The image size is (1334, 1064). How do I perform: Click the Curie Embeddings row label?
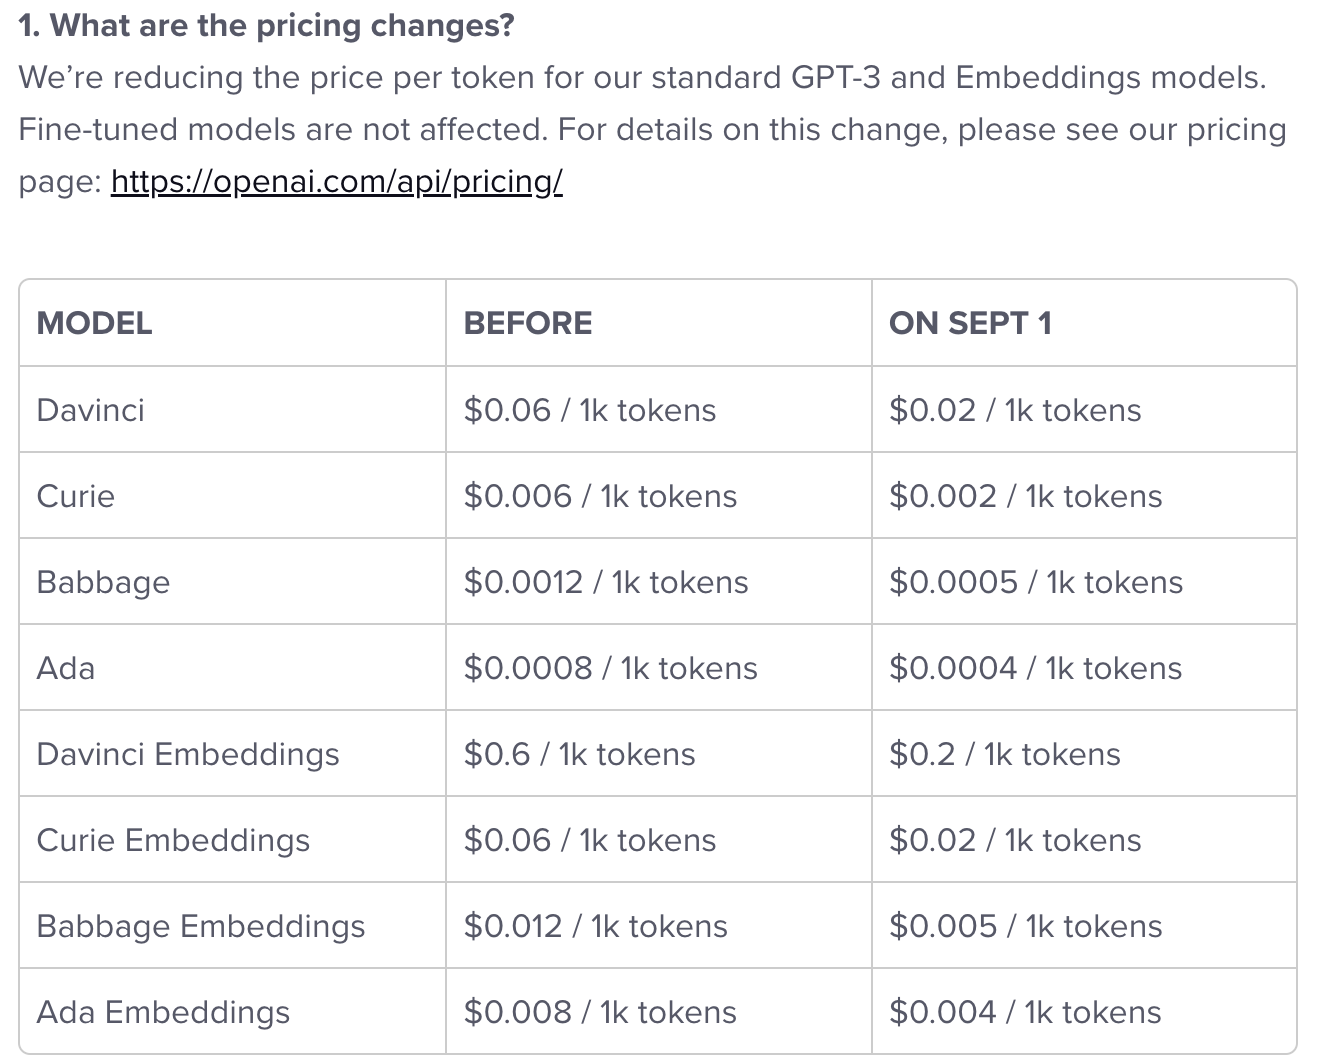click(x=173, y=840)
